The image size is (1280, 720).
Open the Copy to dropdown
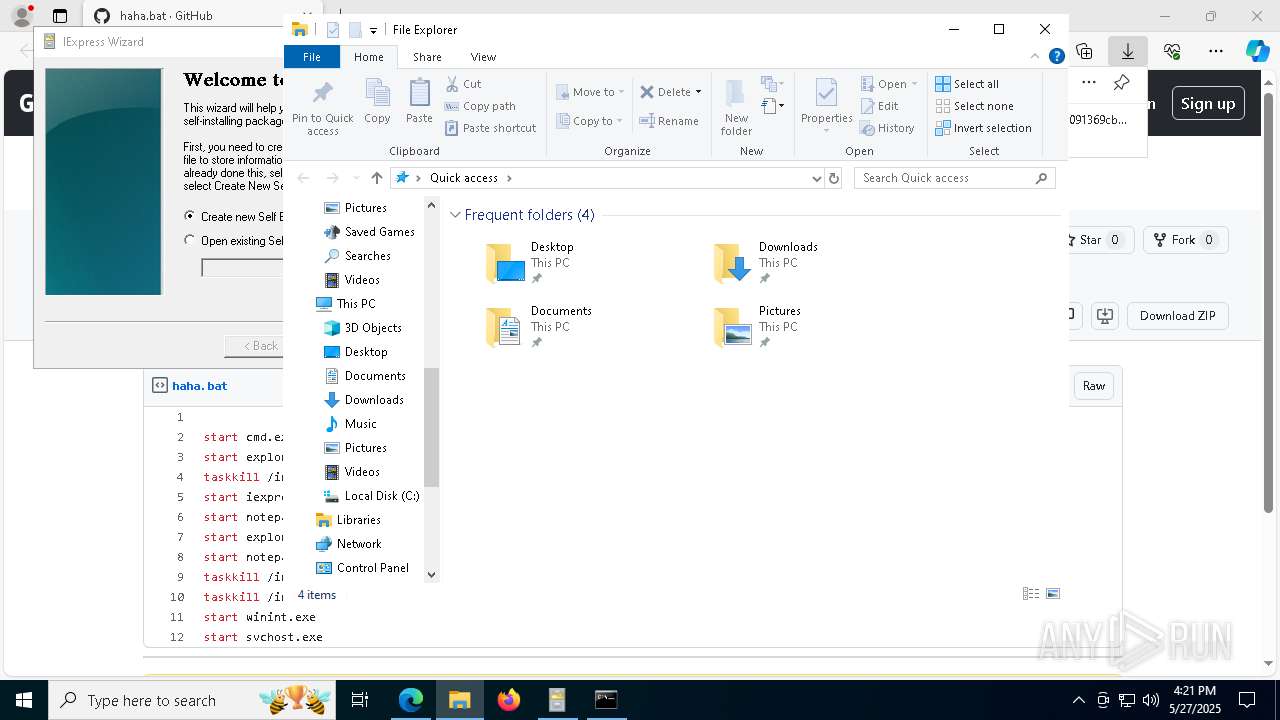point(589,121)
